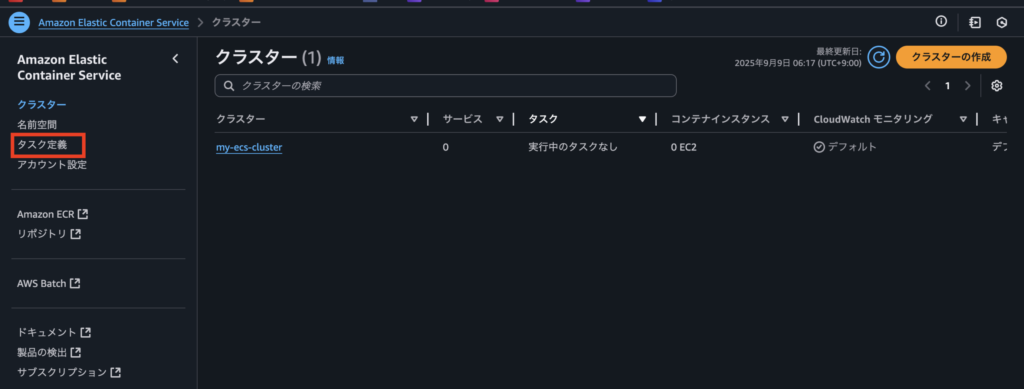Click external link icon beside サブスクリプション
This screenshot has width=1024, height=389.
(x=116, y=372)
